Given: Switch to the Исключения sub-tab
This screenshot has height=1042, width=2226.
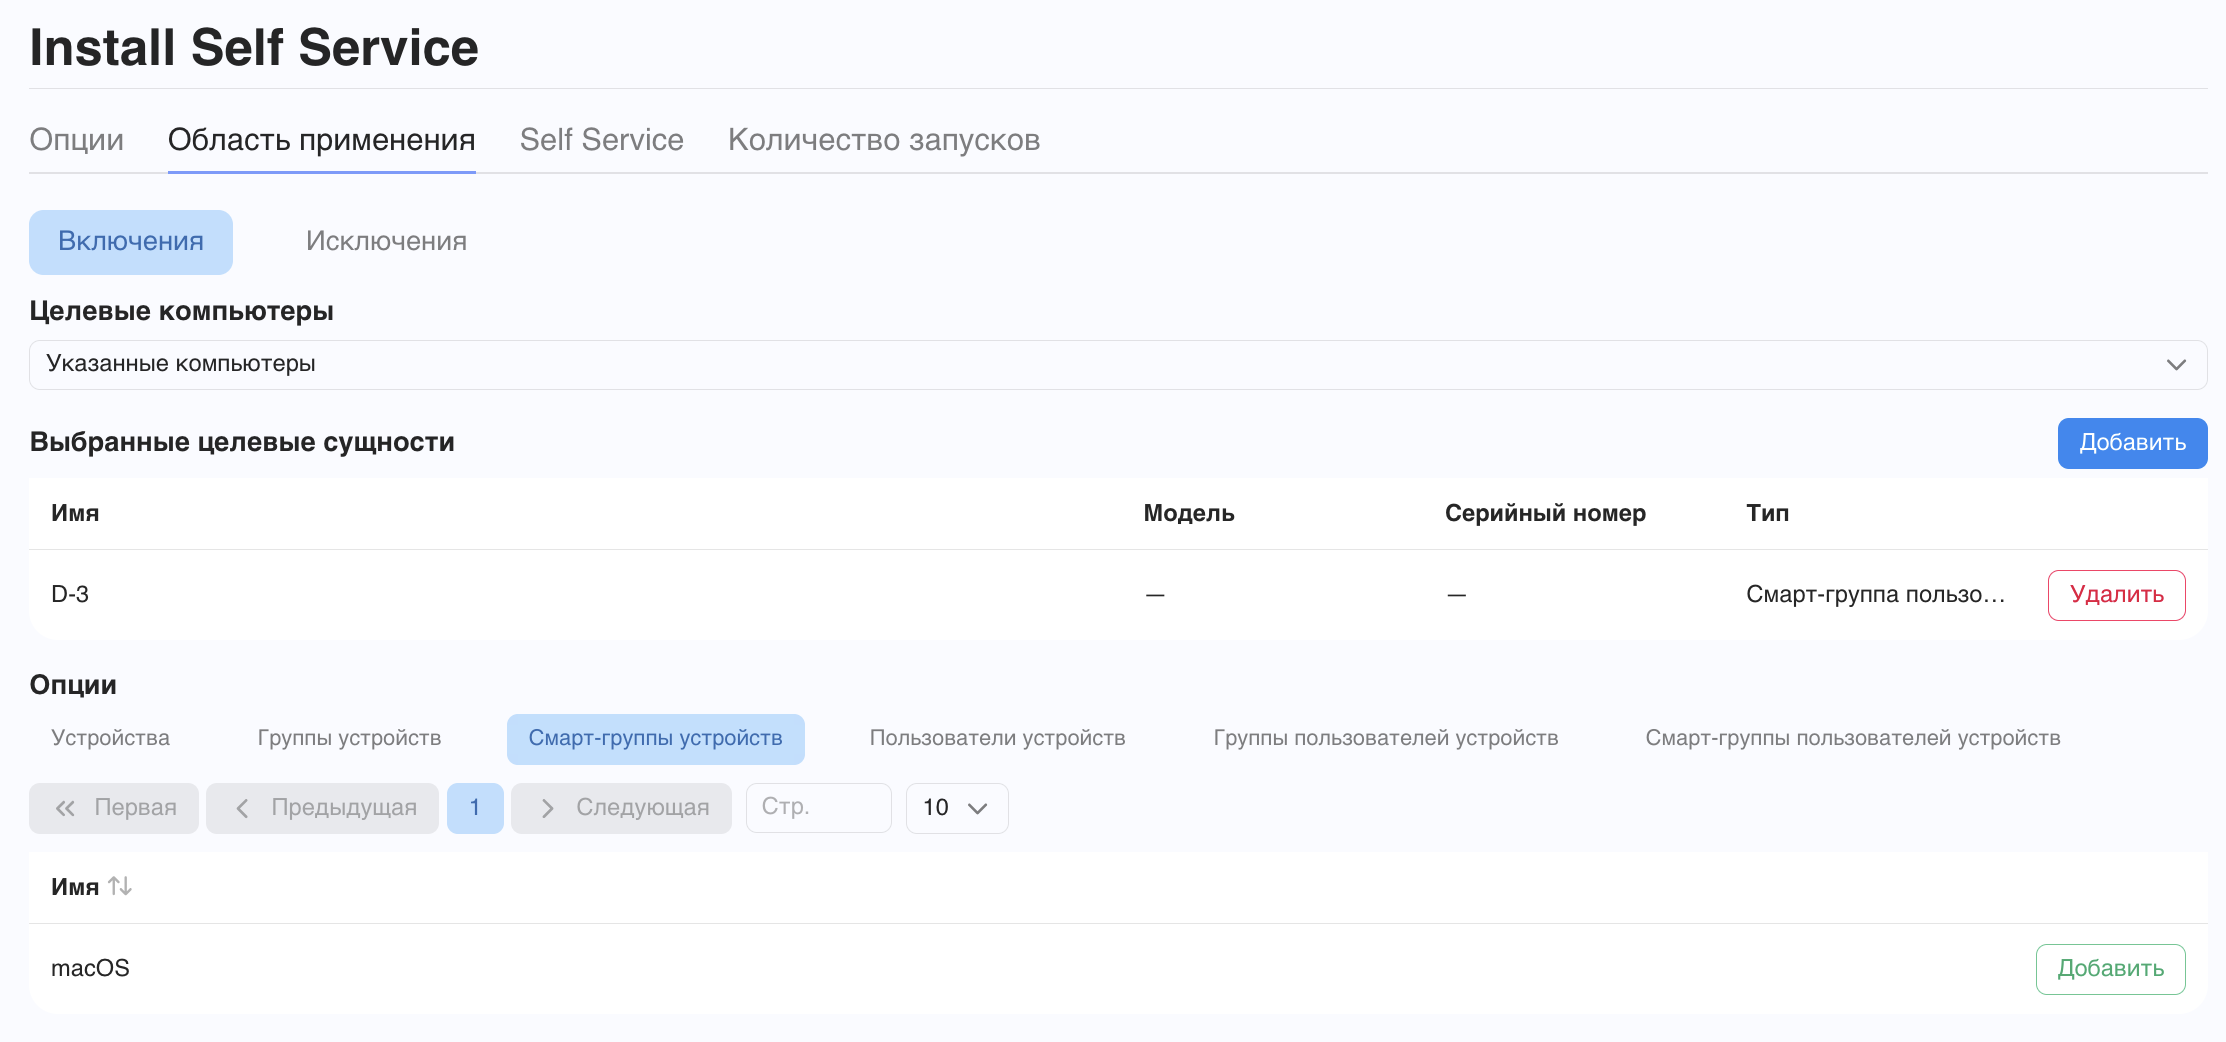Looking at the screenshot, I should (x=386, y=242).
